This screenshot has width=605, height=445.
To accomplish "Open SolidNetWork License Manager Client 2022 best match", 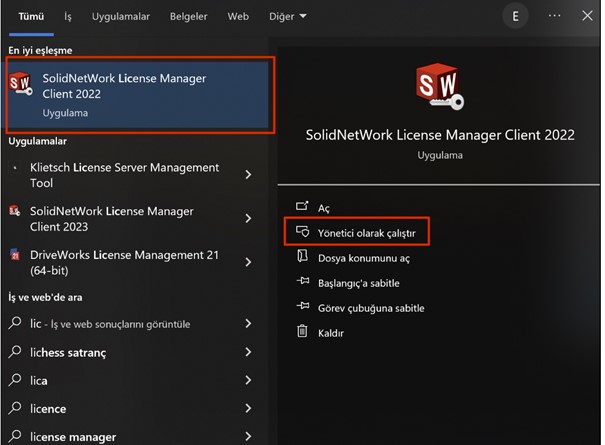I will pos(140,94).
